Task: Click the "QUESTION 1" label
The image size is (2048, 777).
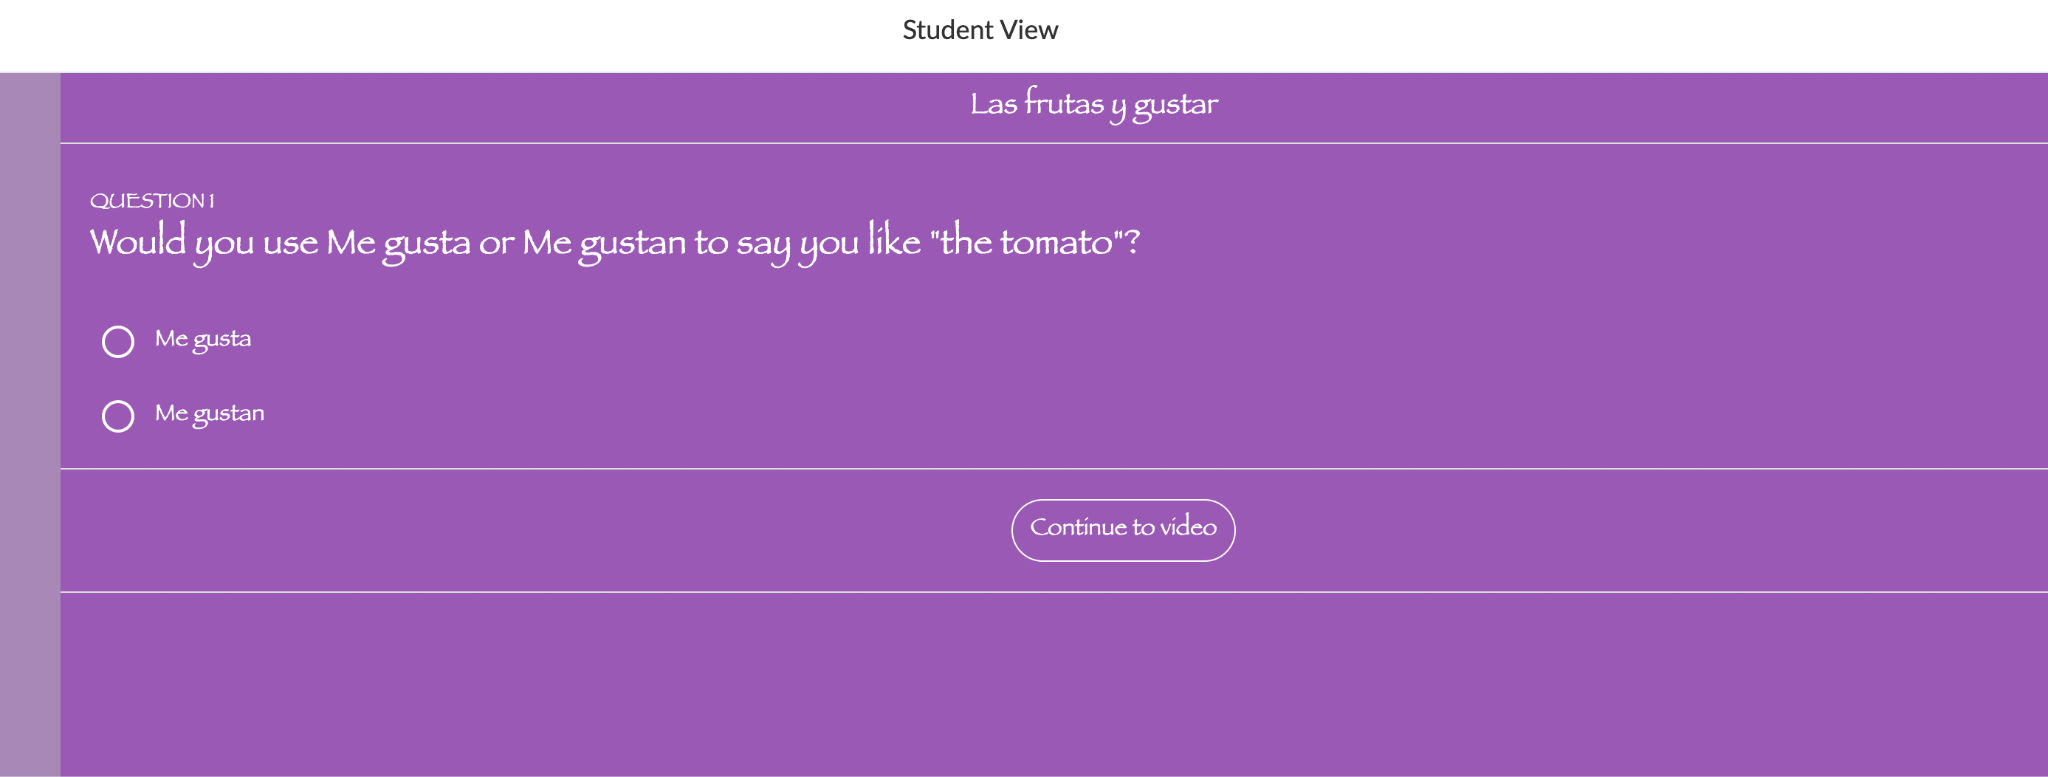Action: coord(152,201)
